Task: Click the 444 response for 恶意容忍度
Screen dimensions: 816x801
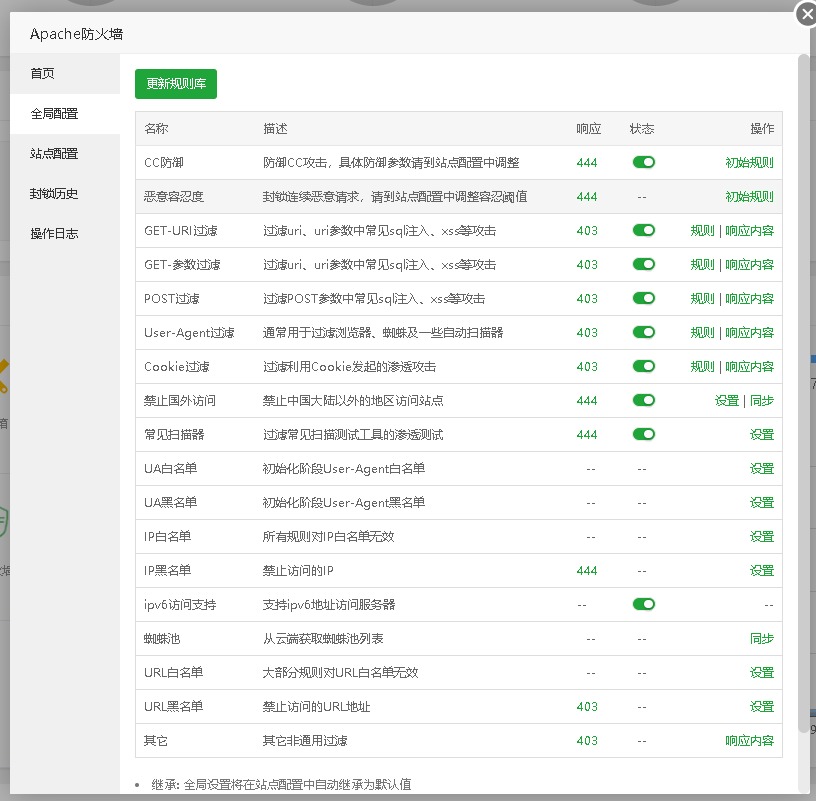Action: (587, 197)
